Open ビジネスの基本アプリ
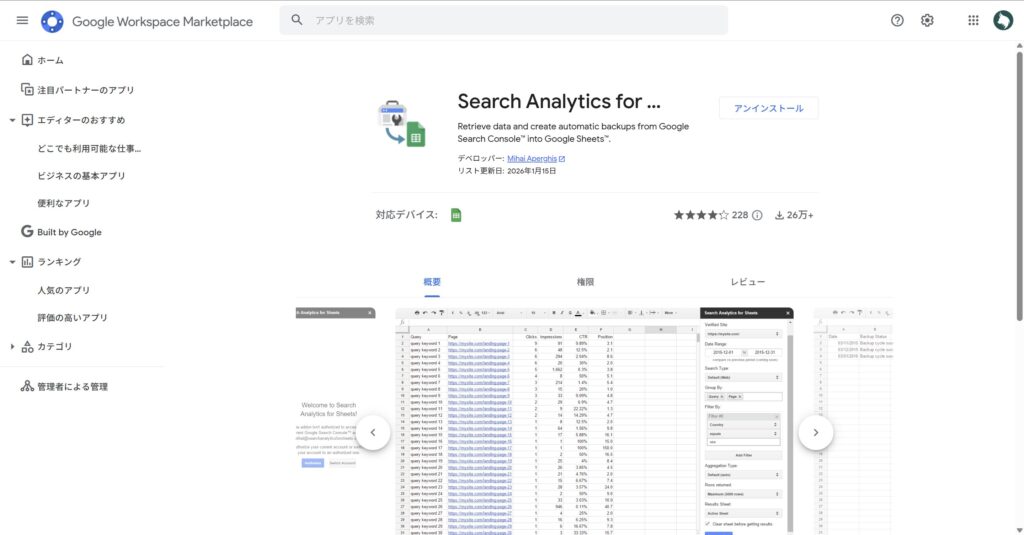Screen dimensions: 1024x535 point(81,176)
